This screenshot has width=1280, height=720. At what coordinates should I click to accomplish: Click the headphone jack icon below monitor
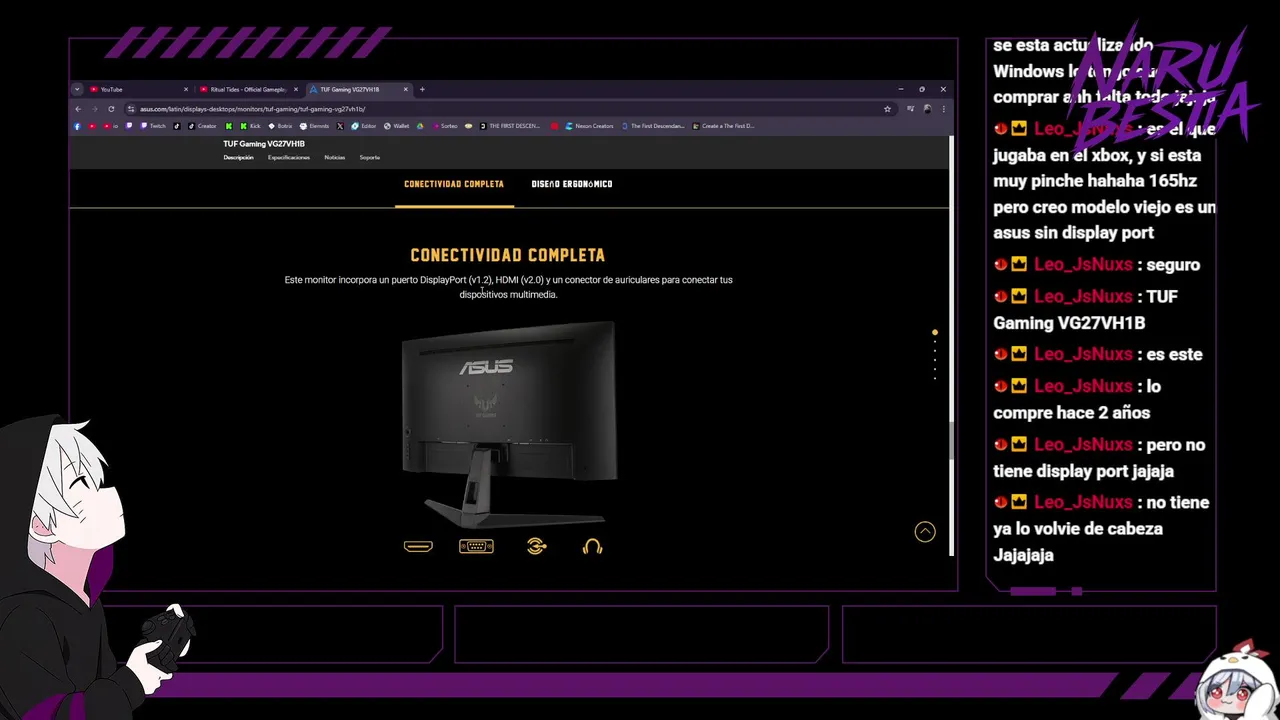pyautogui.click(x=592, y=546)
